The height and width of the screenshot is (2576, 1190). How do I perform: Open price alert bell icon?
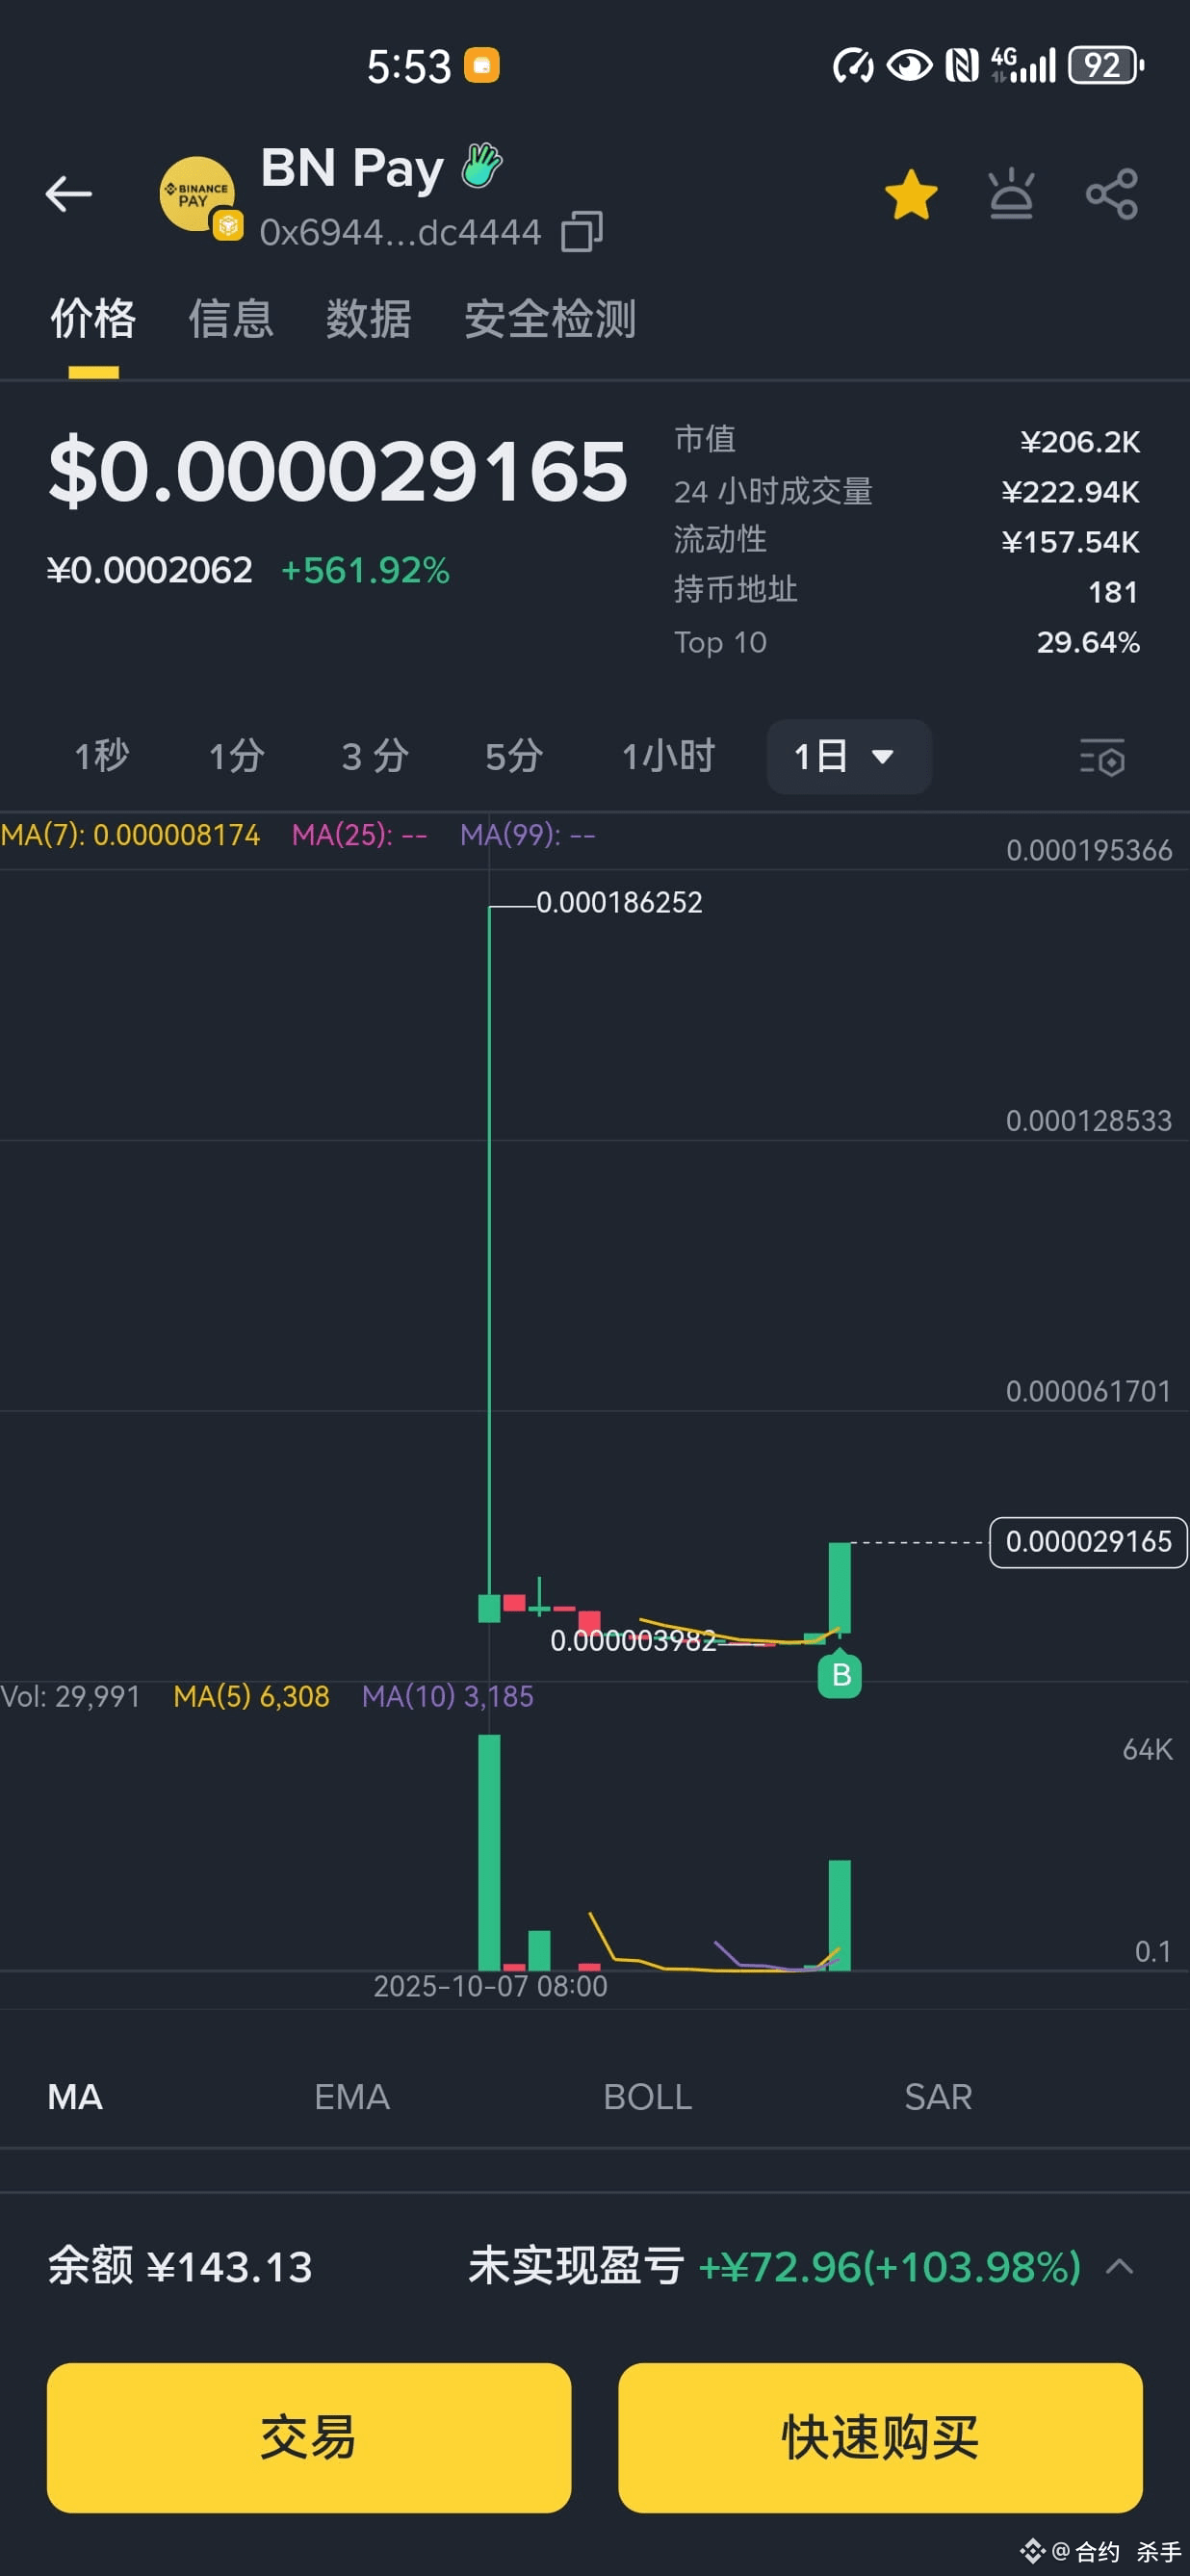[x=1011, y=193]
